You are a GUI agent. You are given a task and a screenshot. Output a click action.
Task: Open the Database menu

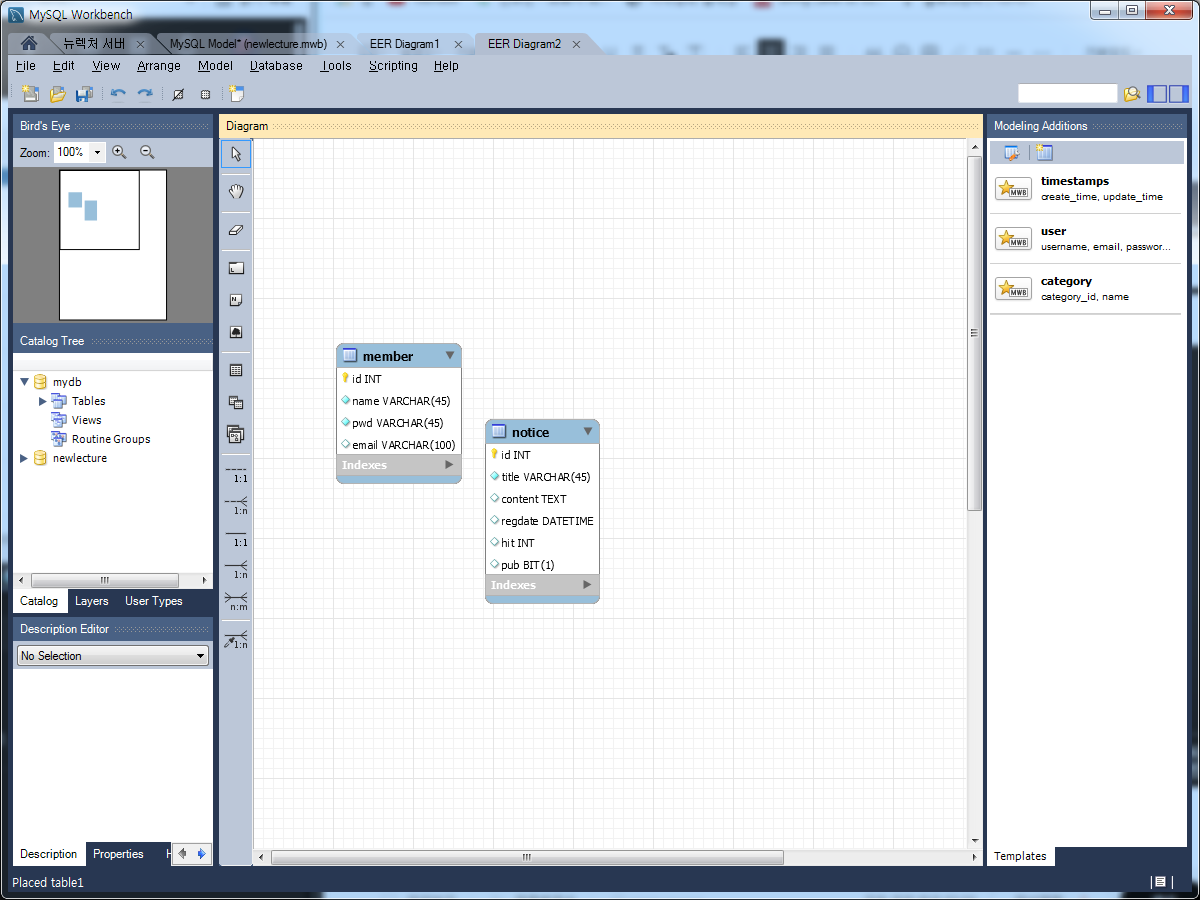[276, 66]
